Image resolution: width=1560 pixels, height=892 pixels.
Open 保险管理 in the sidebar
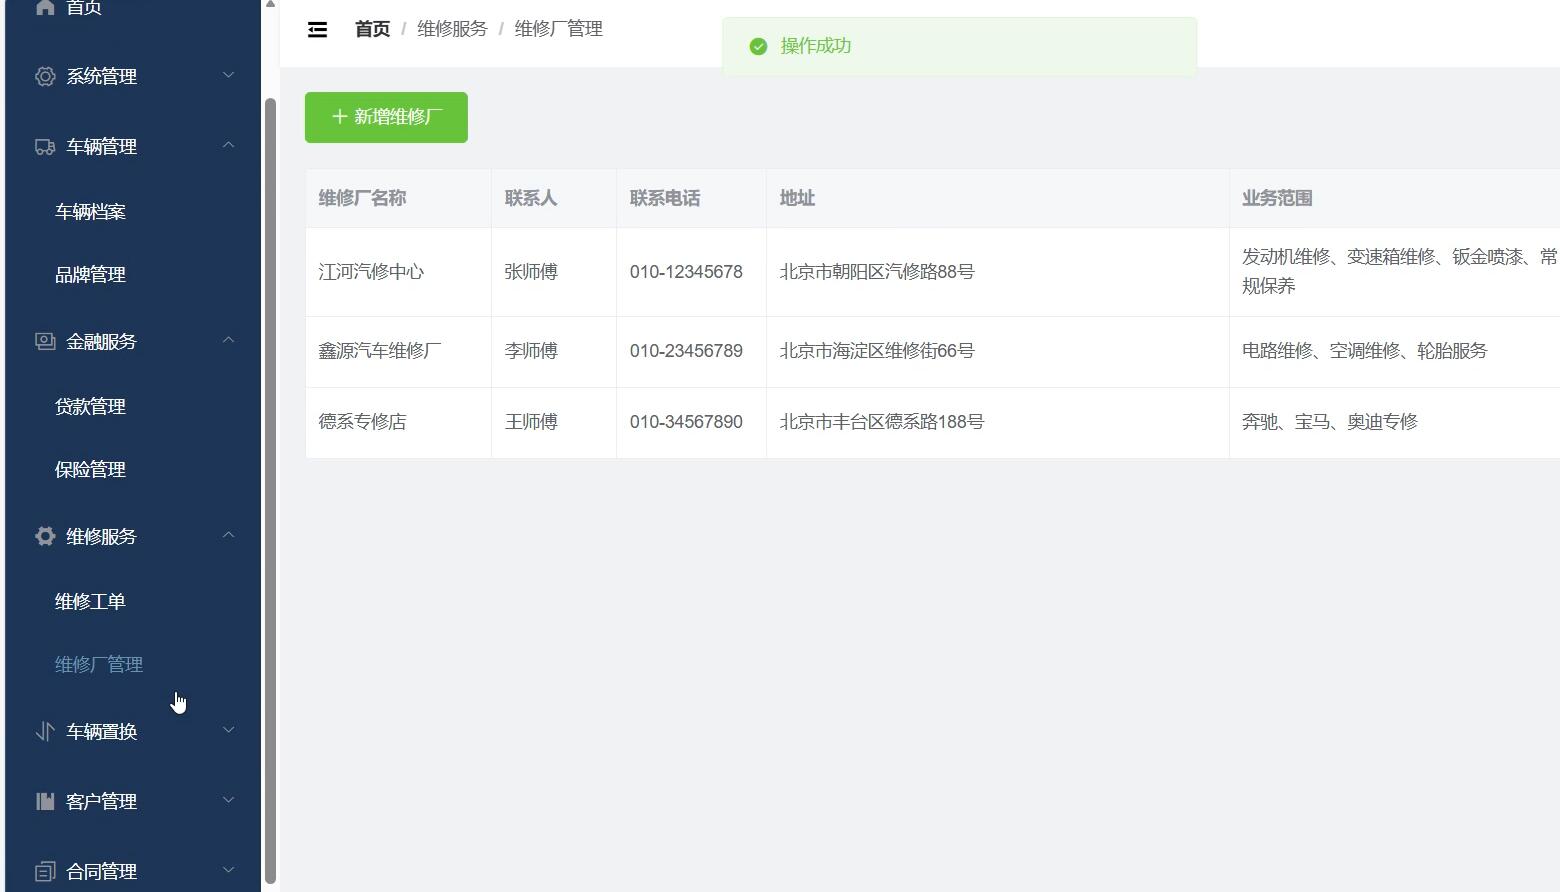tap(90, 470)
